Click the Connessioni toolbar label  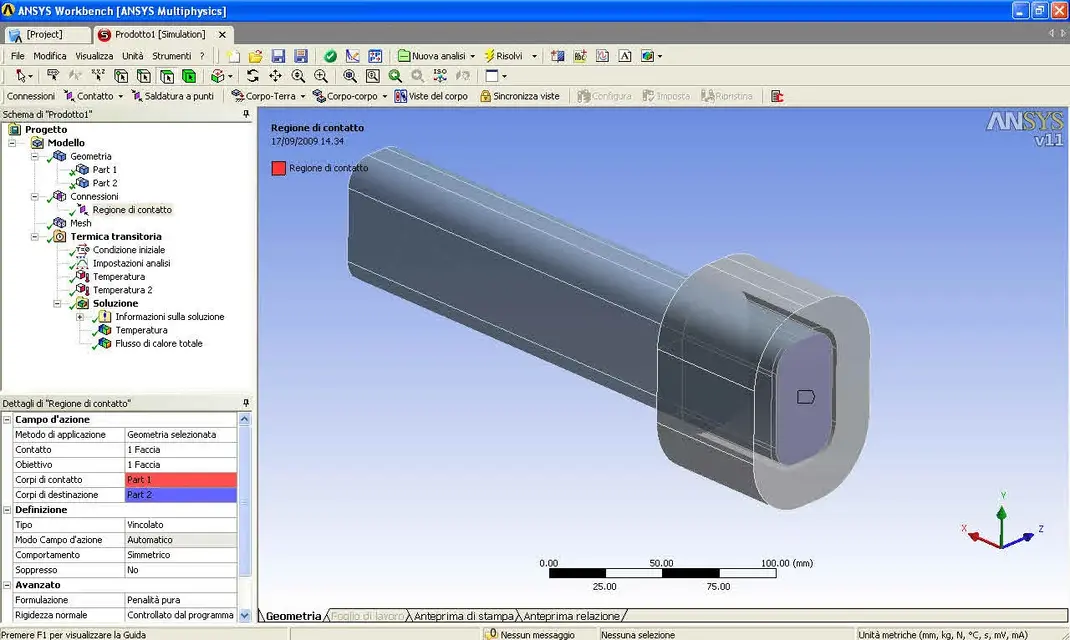31,96
